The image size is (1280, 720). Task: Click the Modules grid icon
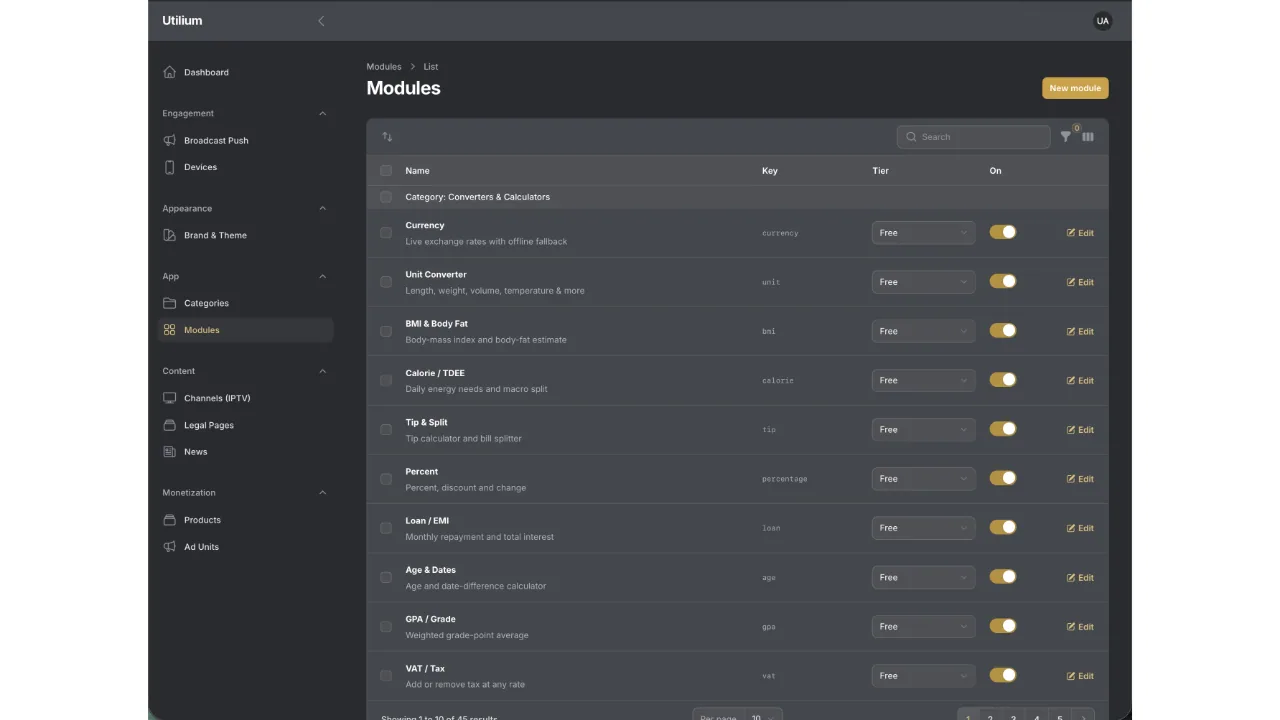169,330
